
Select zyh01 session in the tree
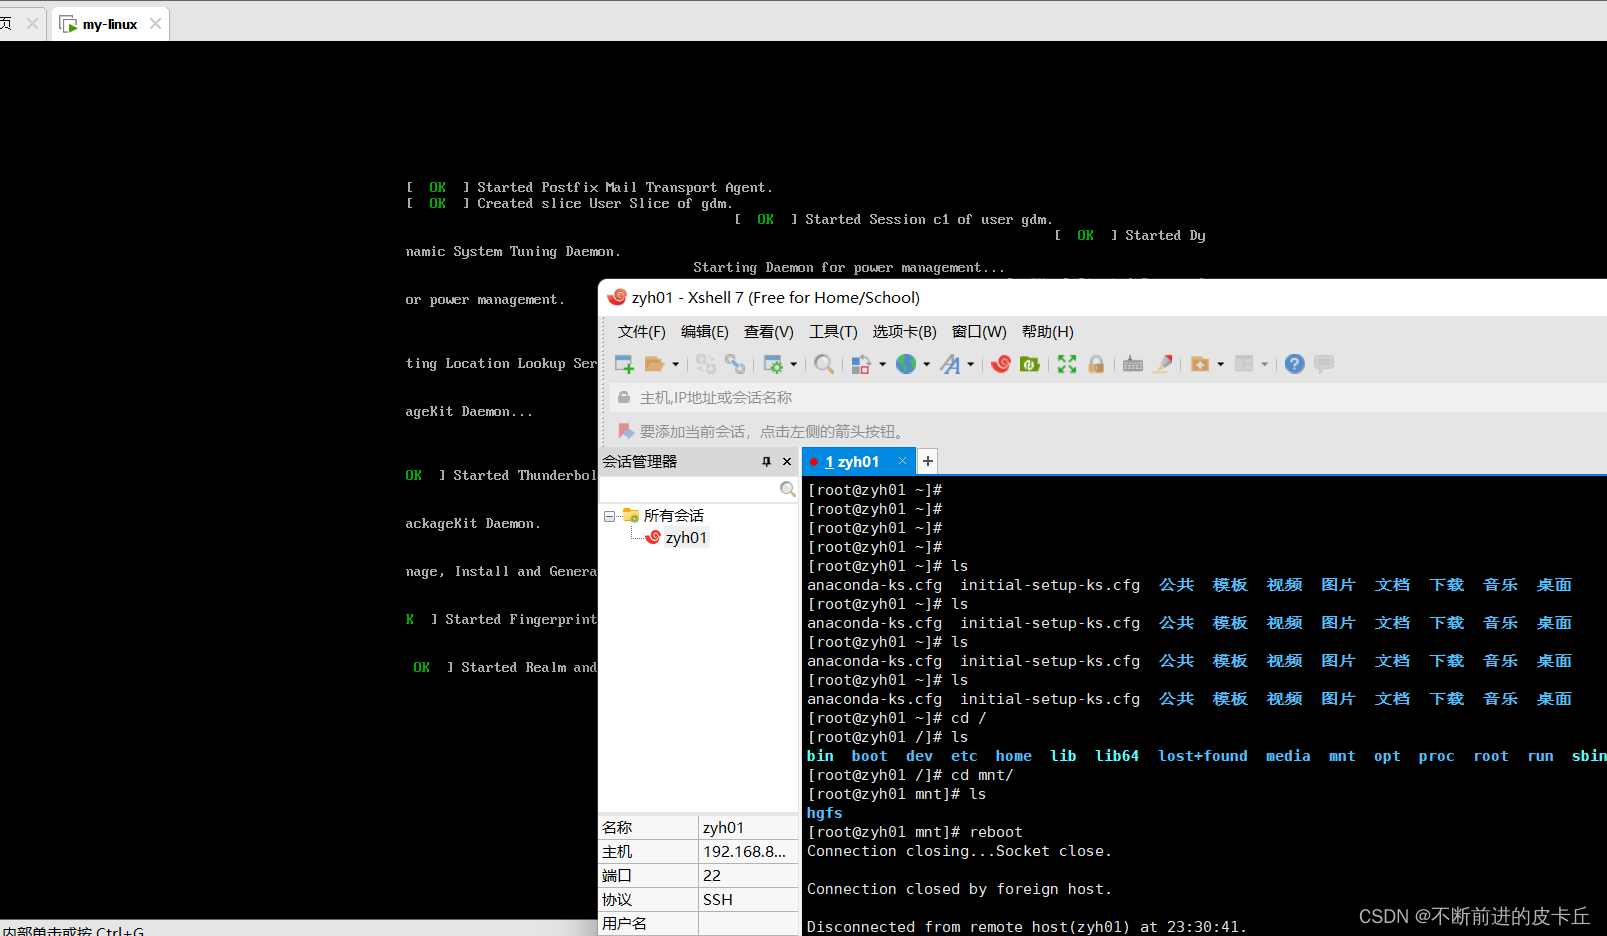point(686,538)
